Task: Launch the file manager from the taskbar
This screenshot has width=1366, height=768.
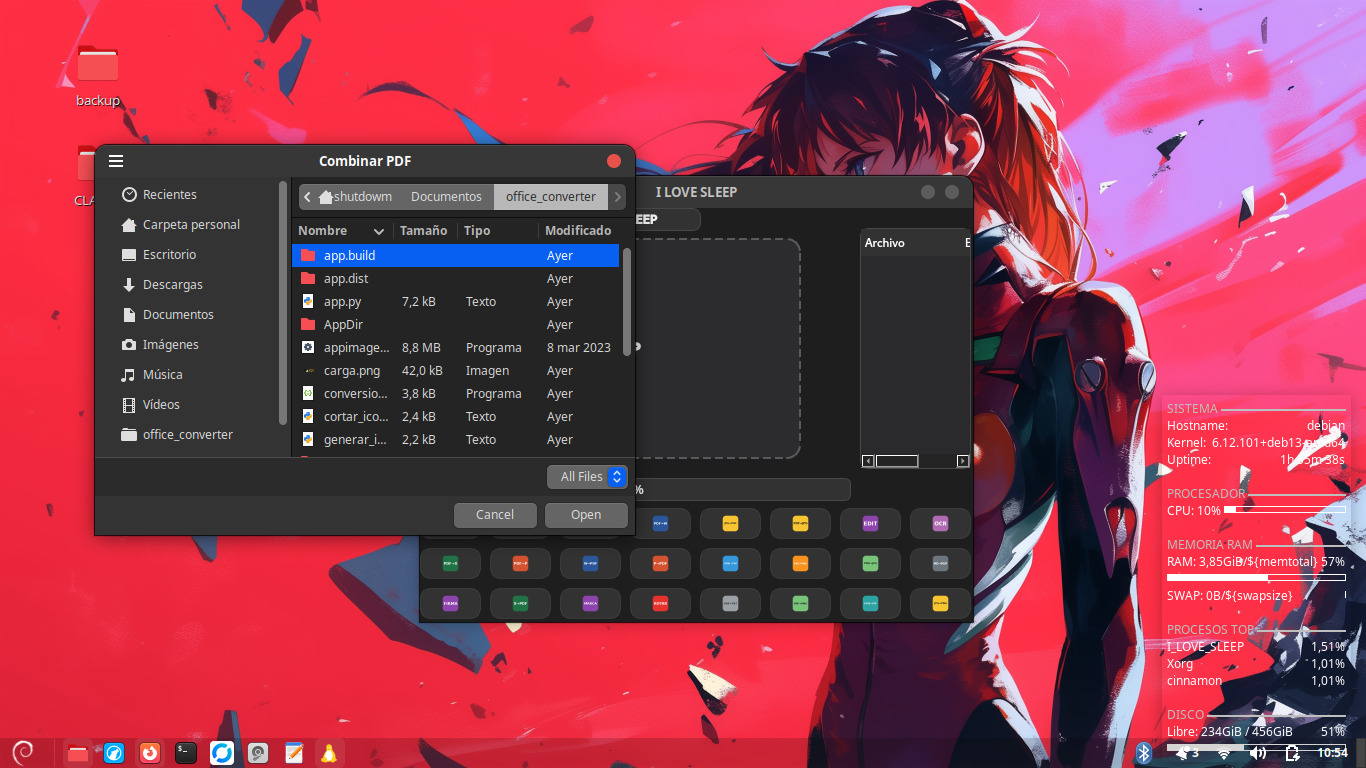Action: (x=78, y=753)
